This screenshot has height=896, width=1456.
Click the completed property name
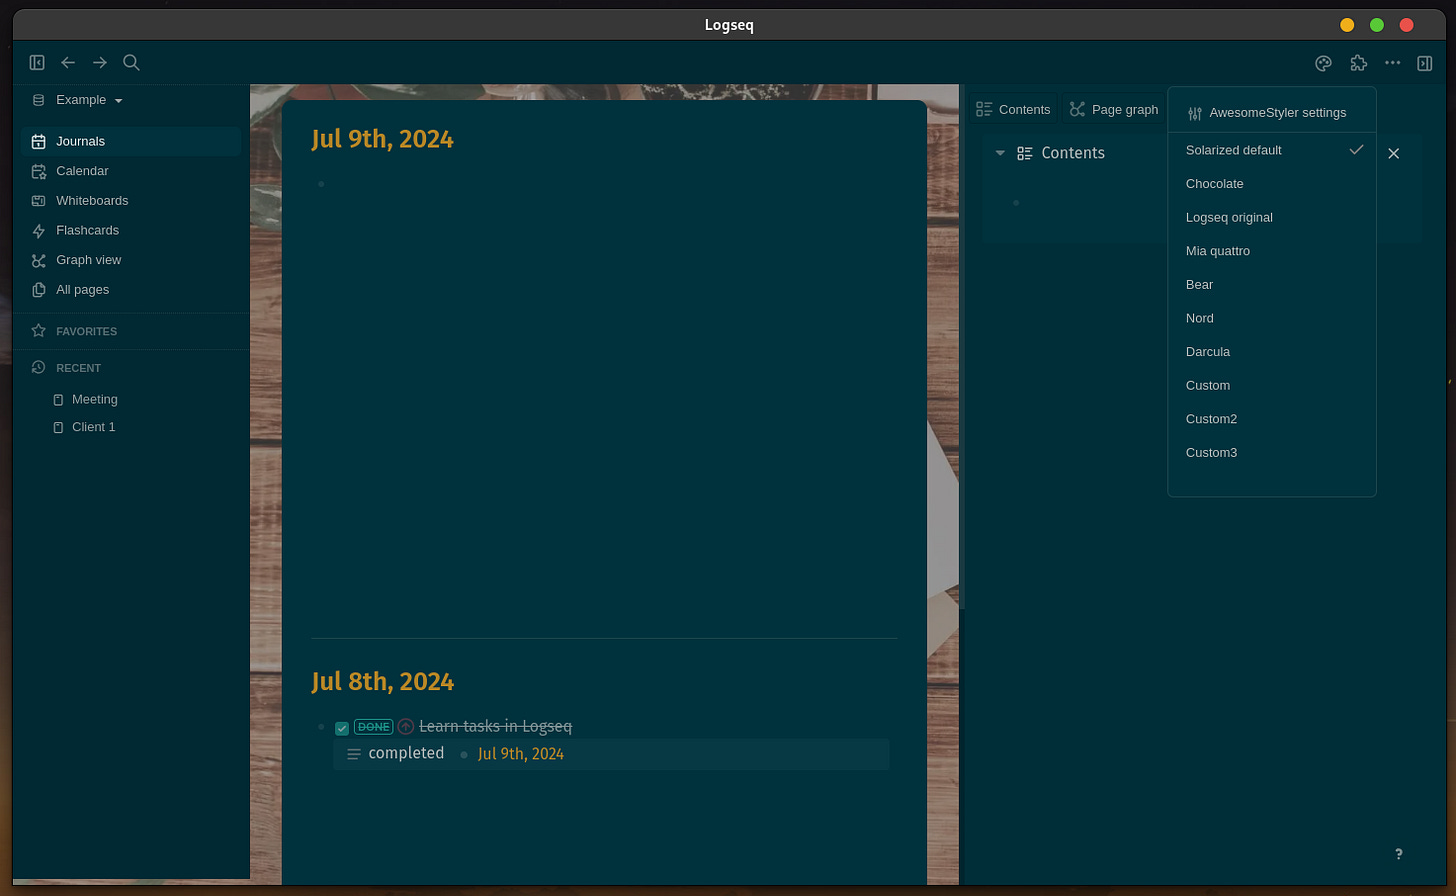(x=406, y=753)
